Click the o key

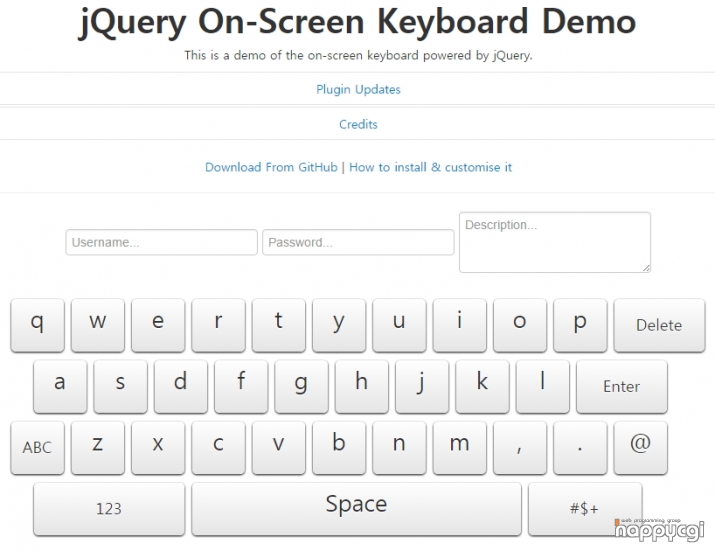point(520,325)
